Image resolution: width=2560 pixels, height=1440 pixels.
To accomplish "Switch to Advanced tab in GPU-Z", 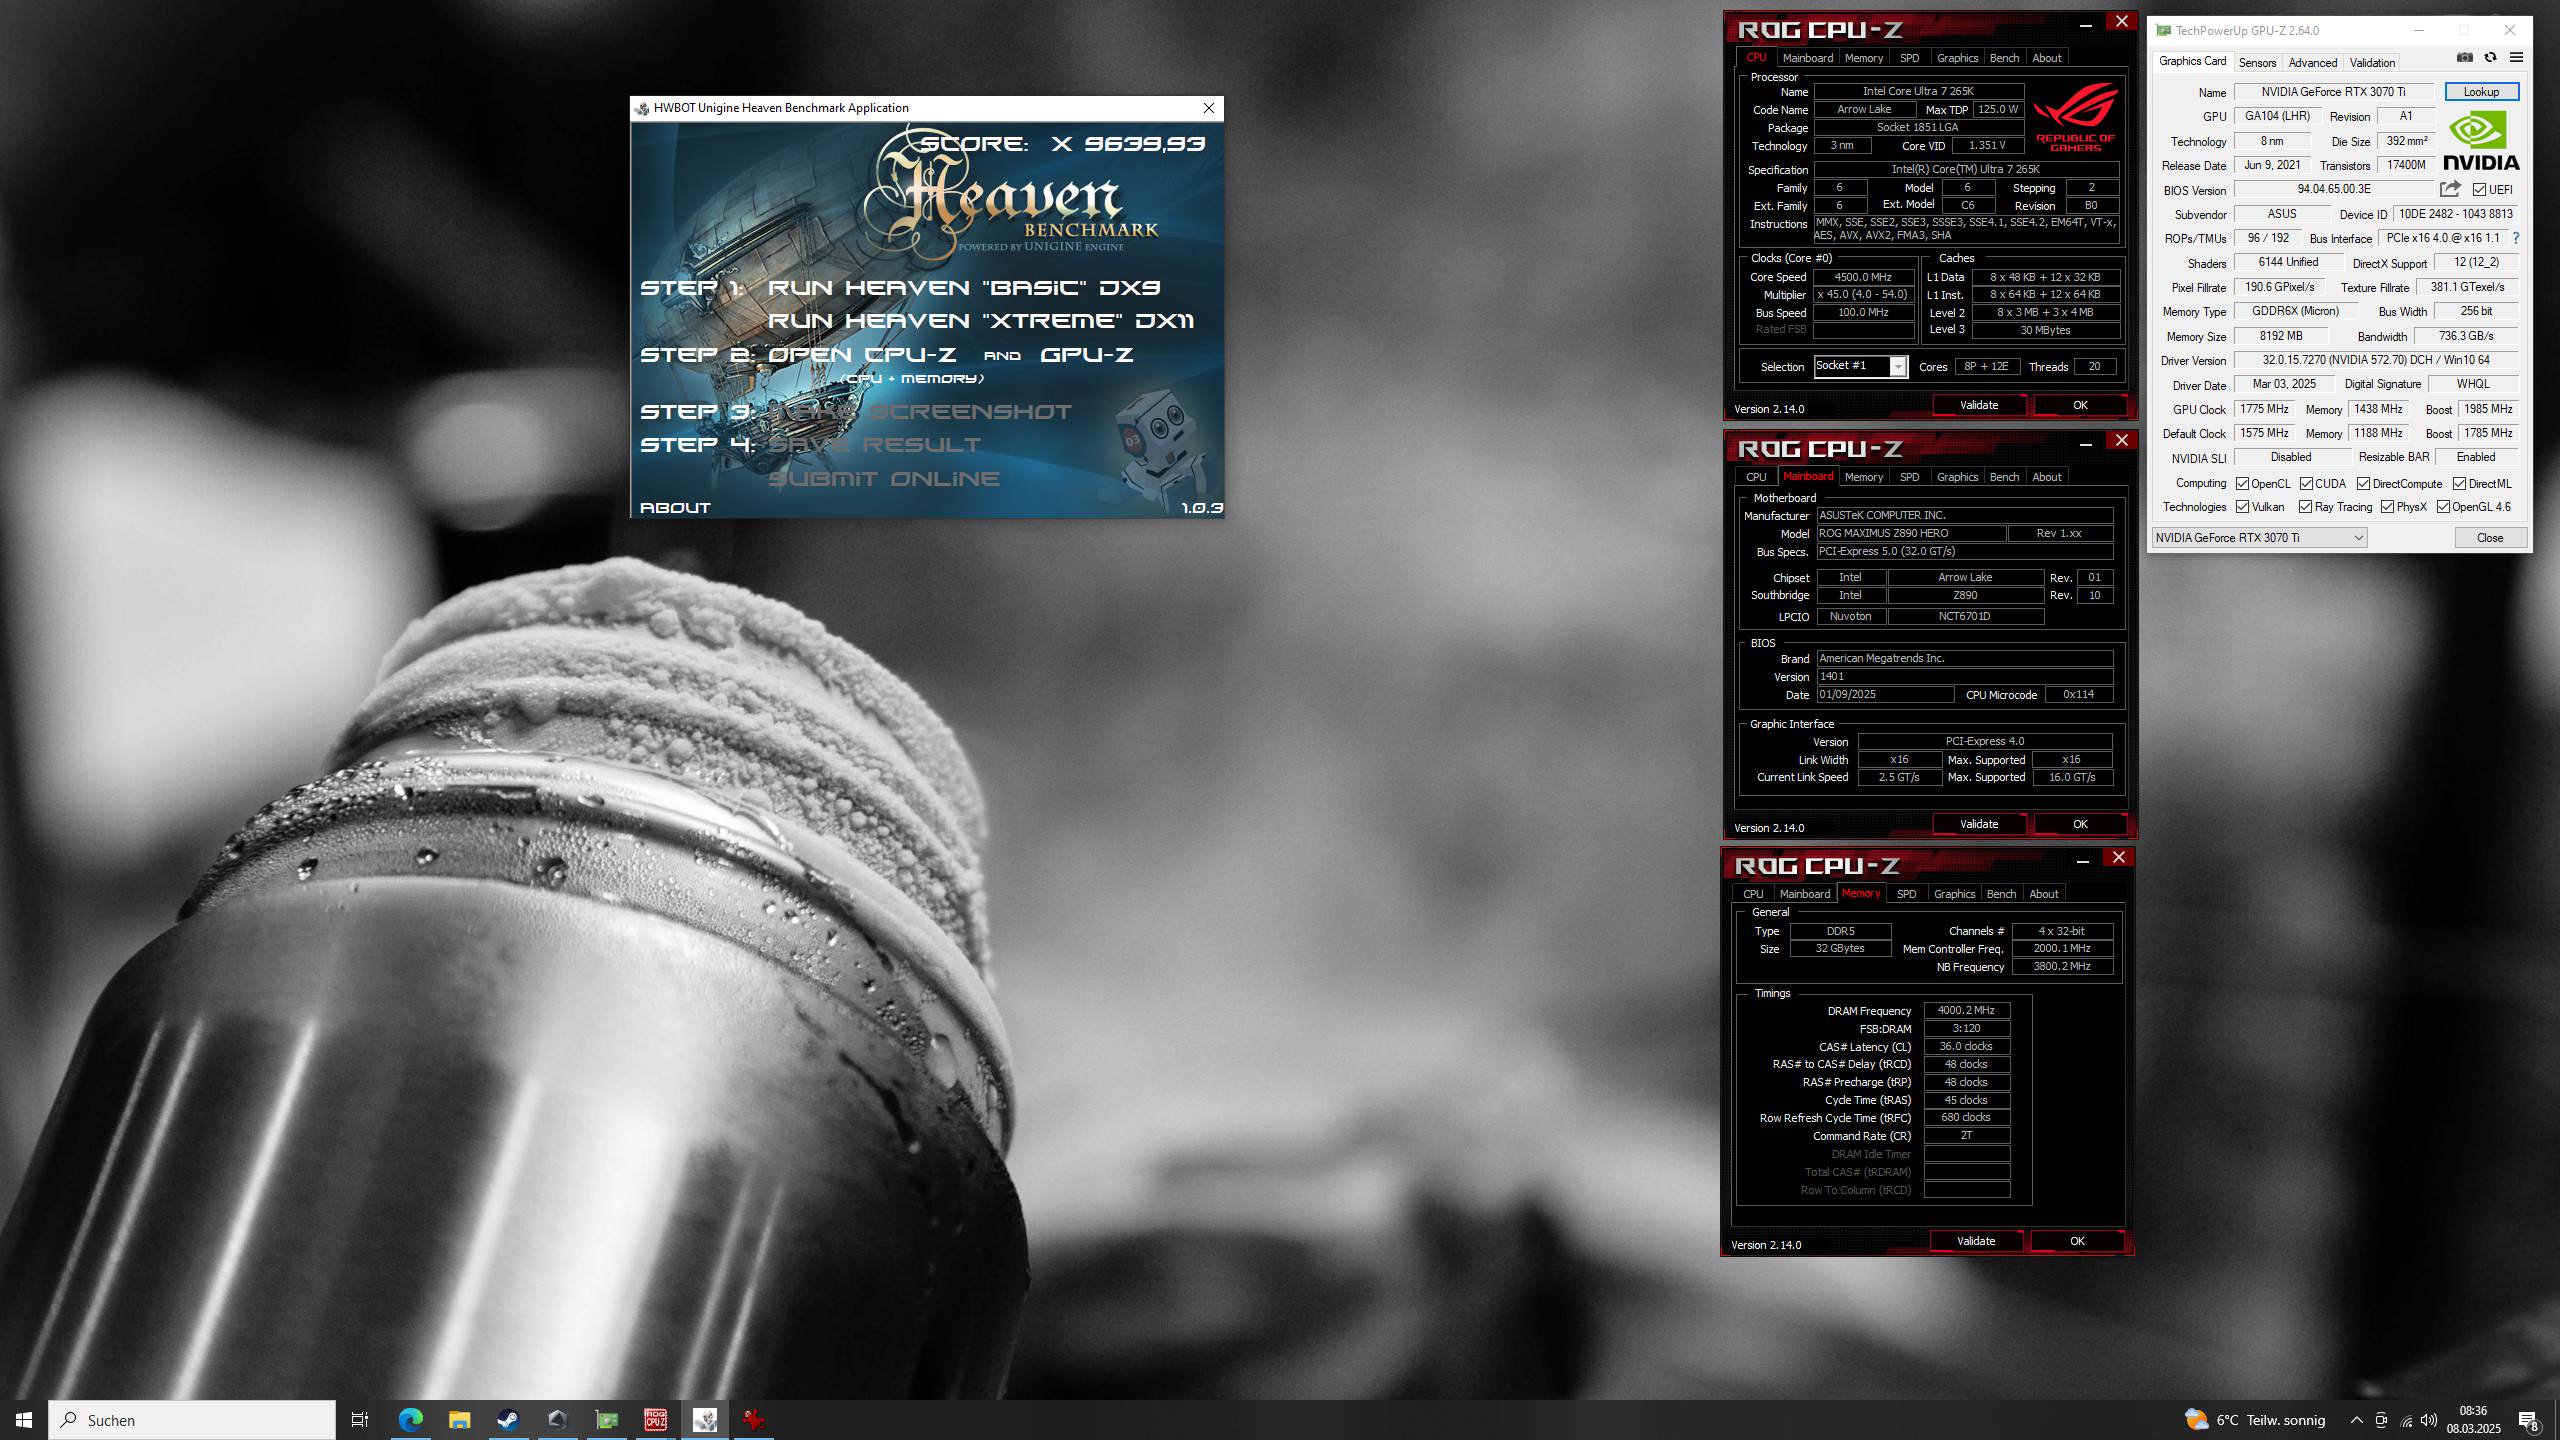I will tap(2313, 62).
